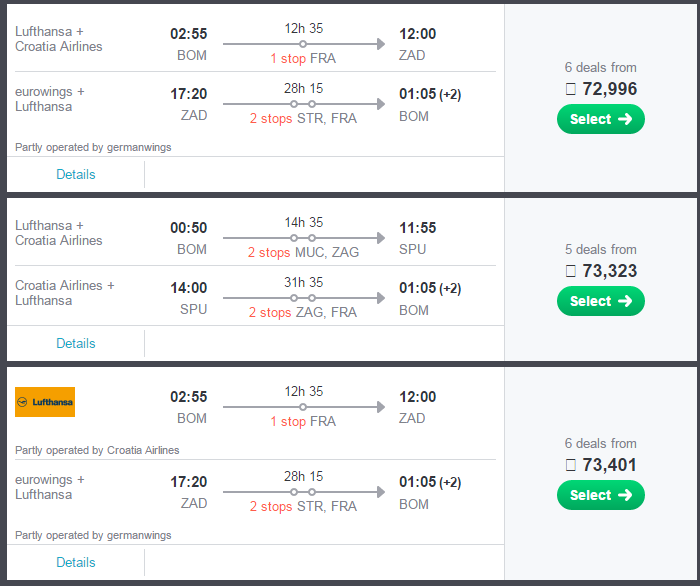
Task: Select the 73,401 flight deal
Action: (x=600, y=495)
